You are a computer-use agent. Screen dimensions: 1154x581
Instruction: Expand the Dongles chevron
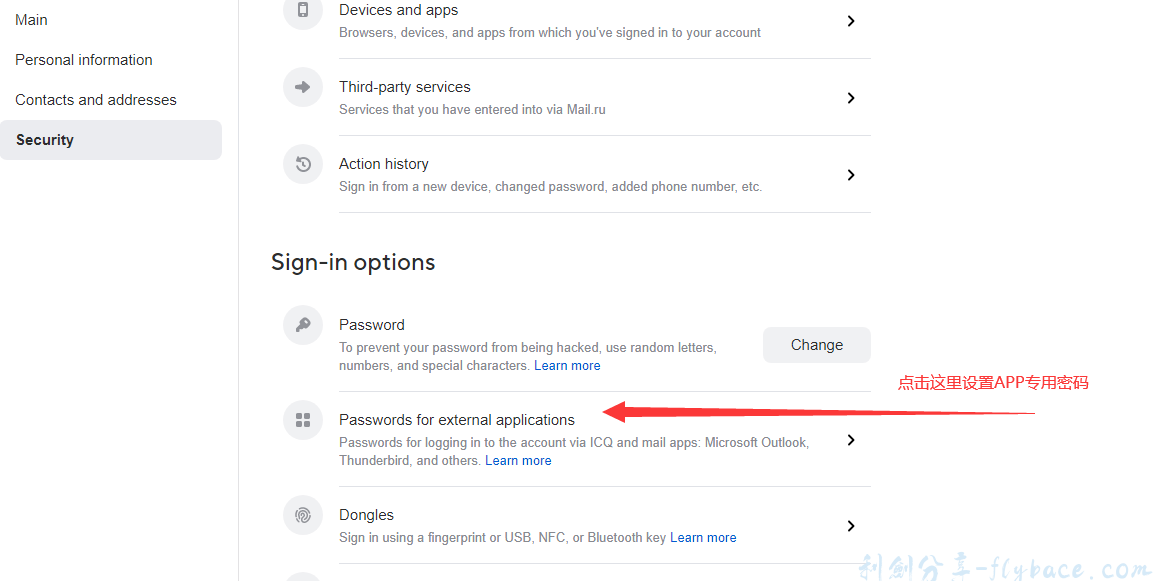coord(851,526)
